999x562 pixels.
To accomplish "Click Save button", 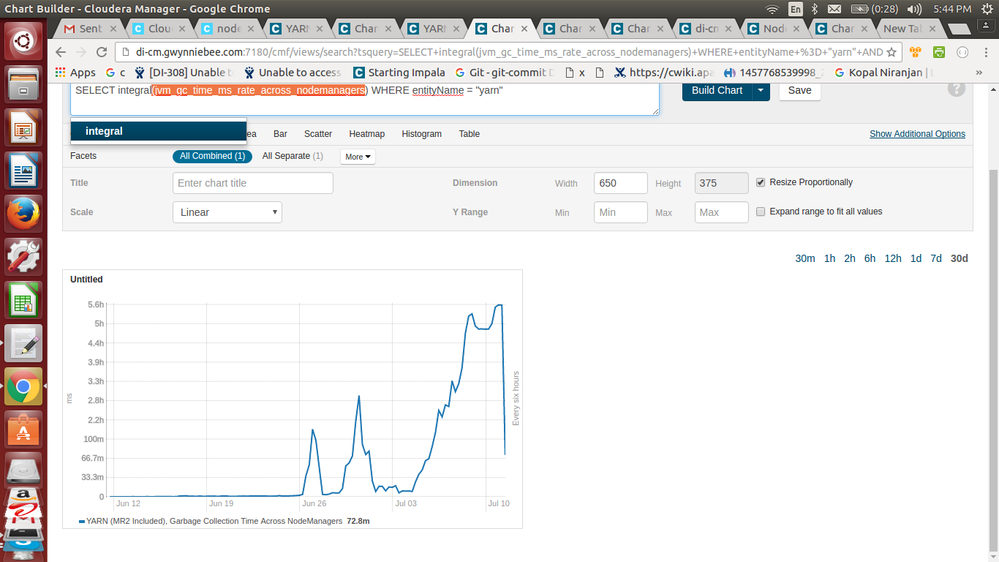I will 800,90.
